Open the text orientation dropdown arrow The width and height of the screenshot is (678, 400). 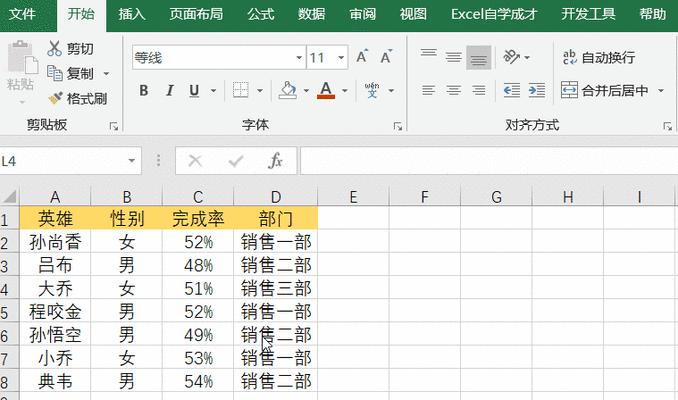tap(527, 57)
